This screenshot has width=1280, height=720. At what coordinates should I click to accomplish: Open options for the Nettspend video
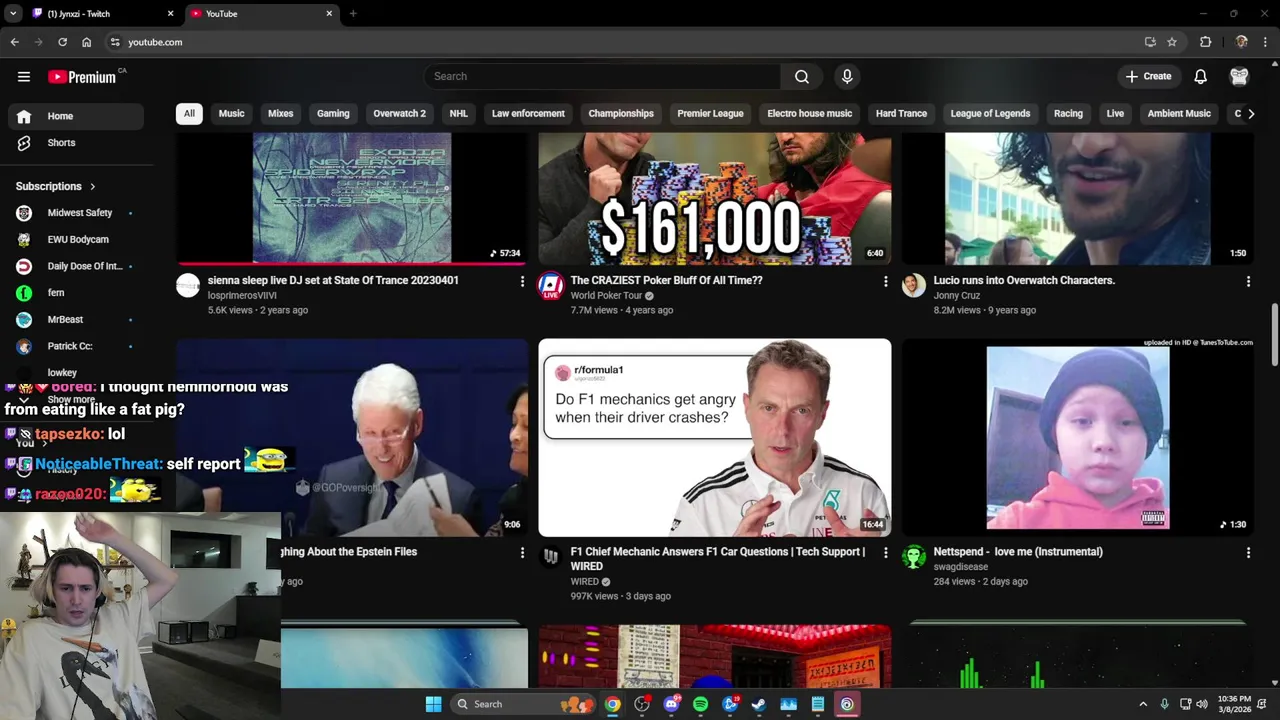point(1248,553)
